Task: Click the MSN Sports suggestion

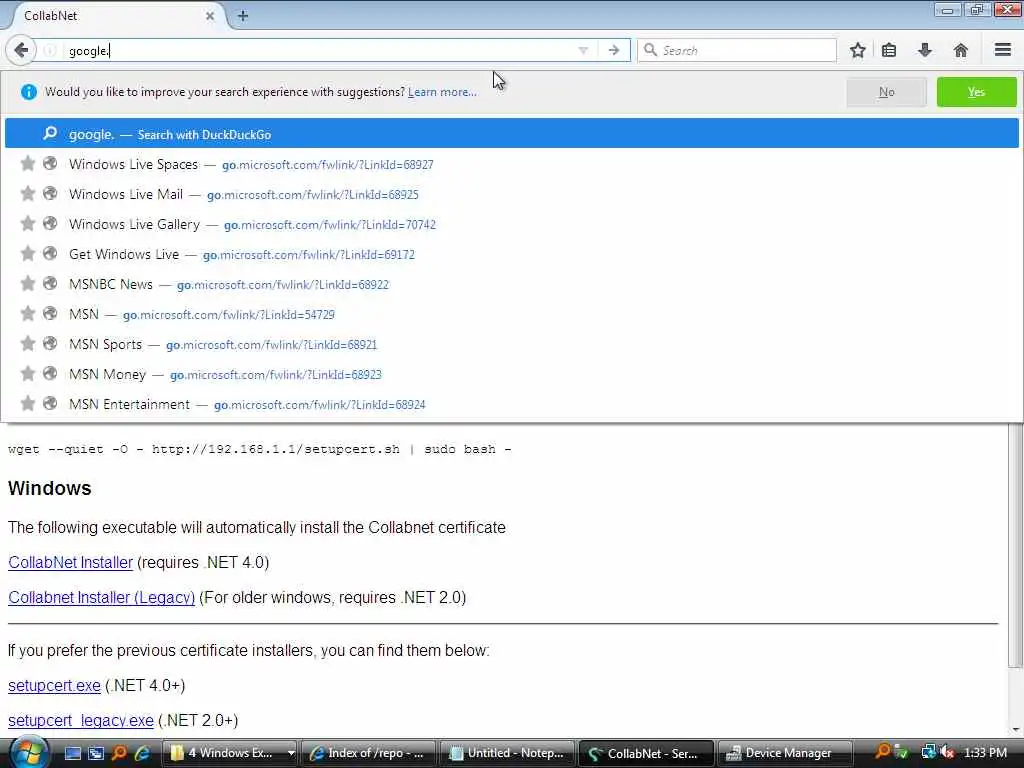Action: (x=511, y=344)
